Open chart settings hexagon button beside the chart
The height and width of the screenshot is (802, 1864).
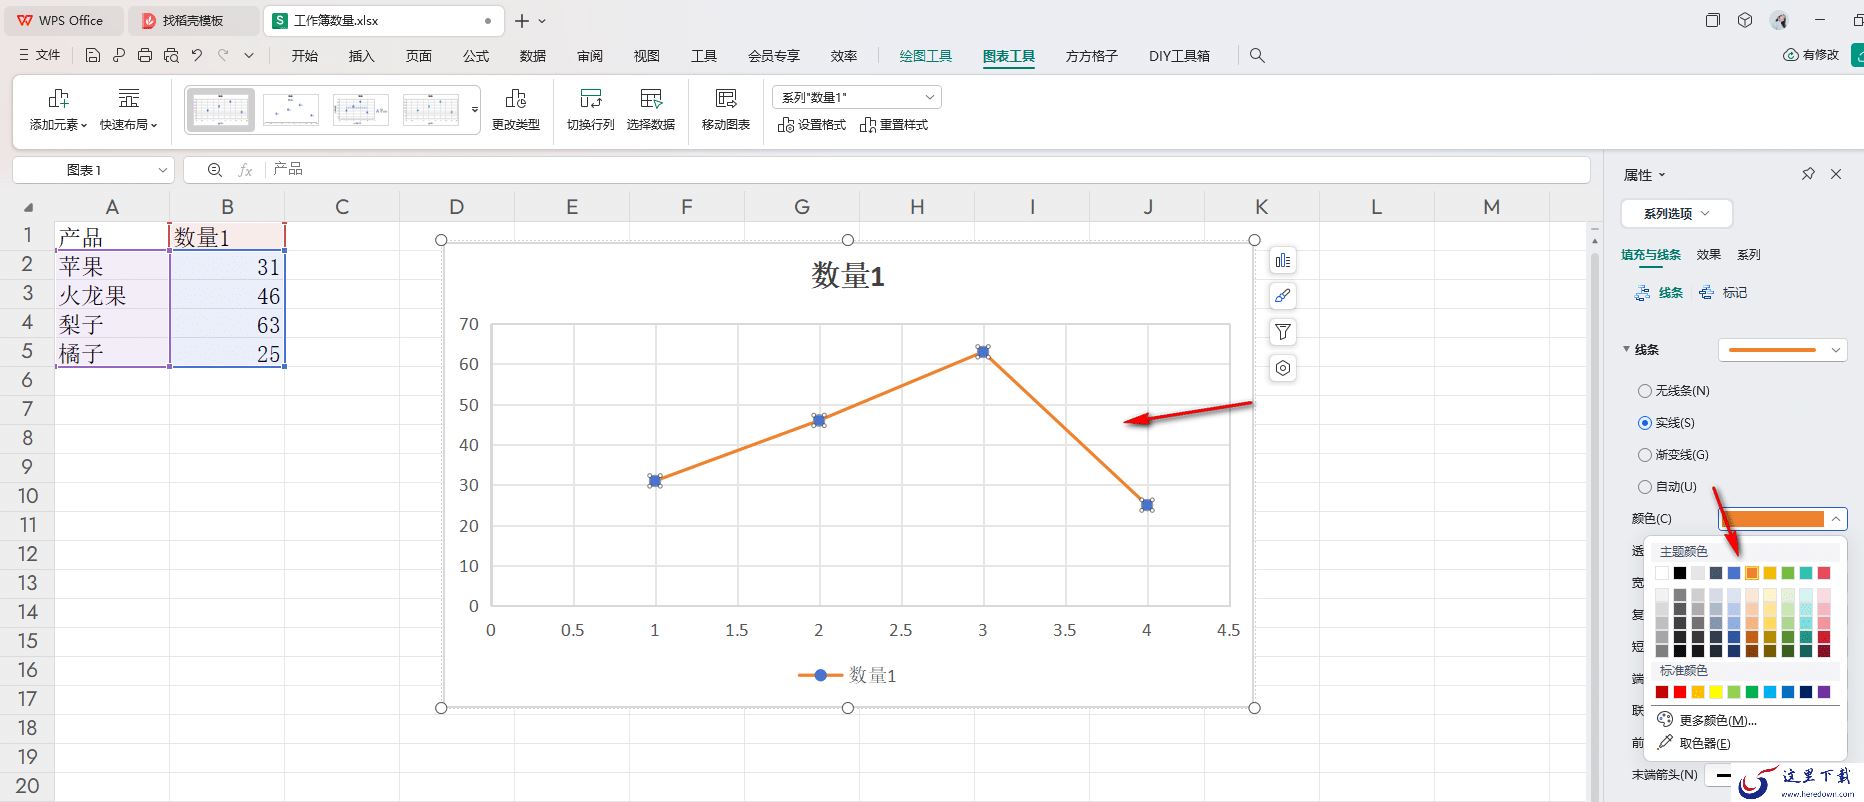point(1282,368)
